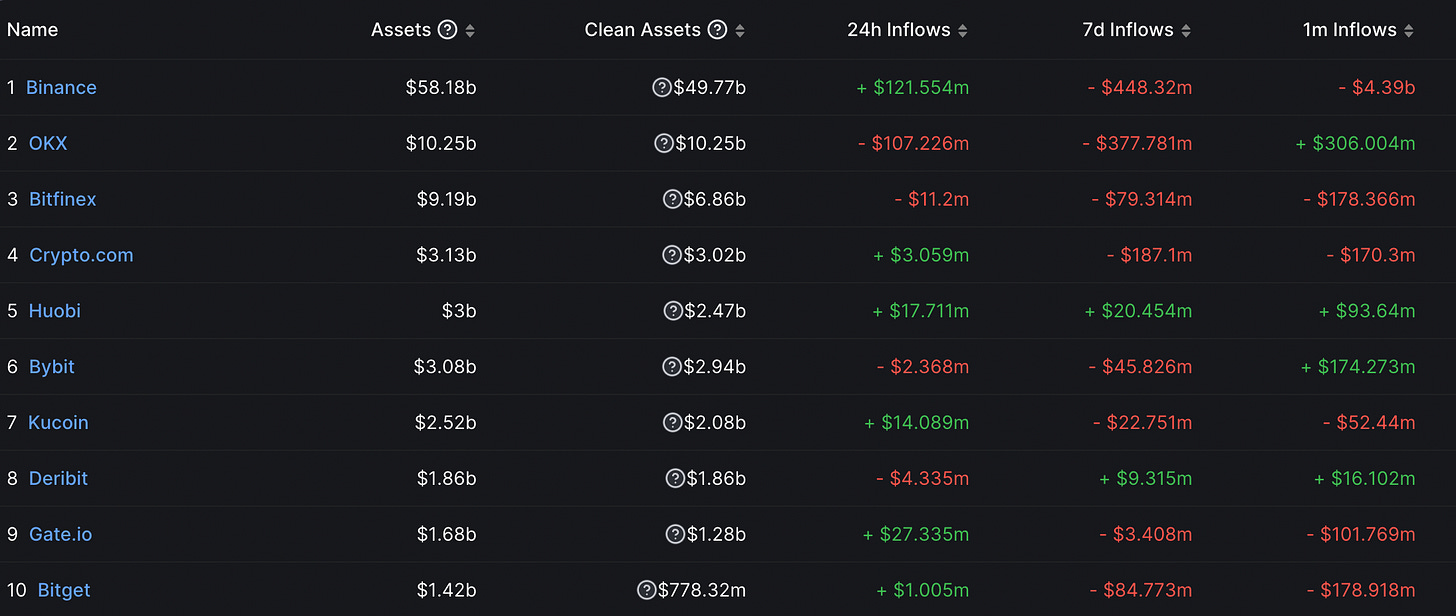Select Binance 24h inflow + $121.554m
The height and width of the screenshot is (616, 1456).
pyautogui.click(x=913, y=87)
